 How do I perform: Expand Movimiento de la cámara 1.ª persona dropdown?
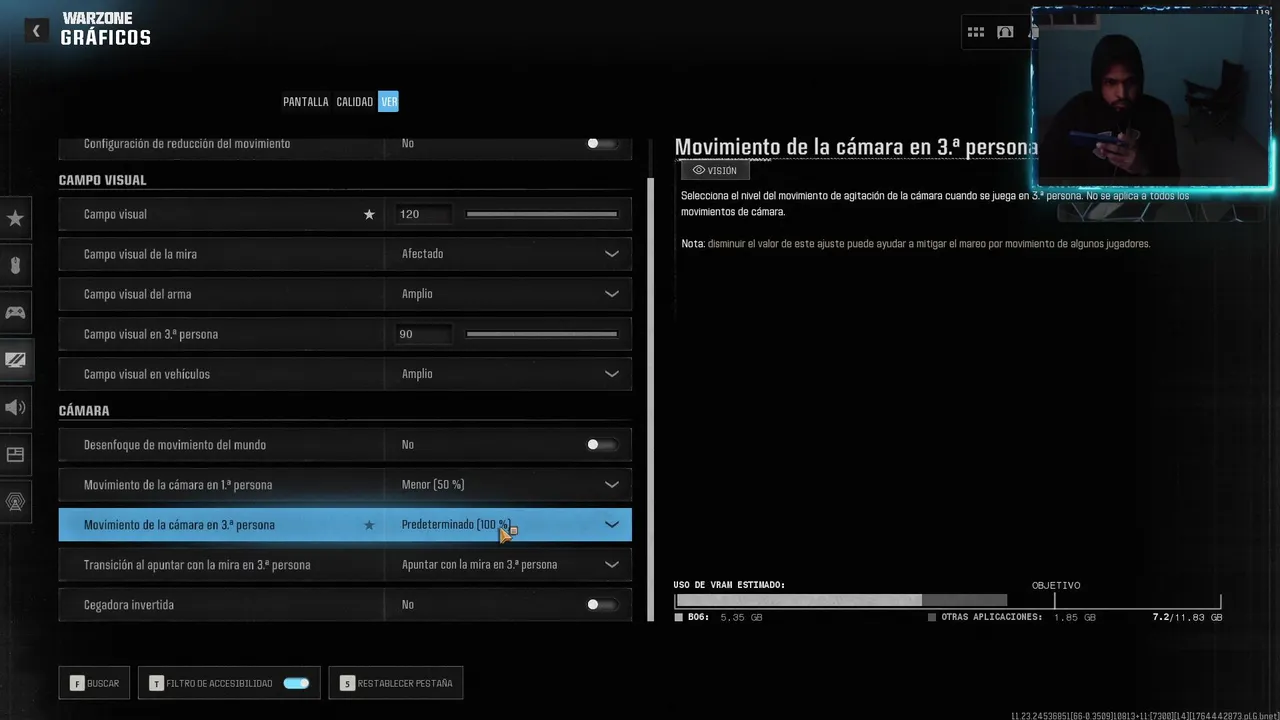[612, 485]
